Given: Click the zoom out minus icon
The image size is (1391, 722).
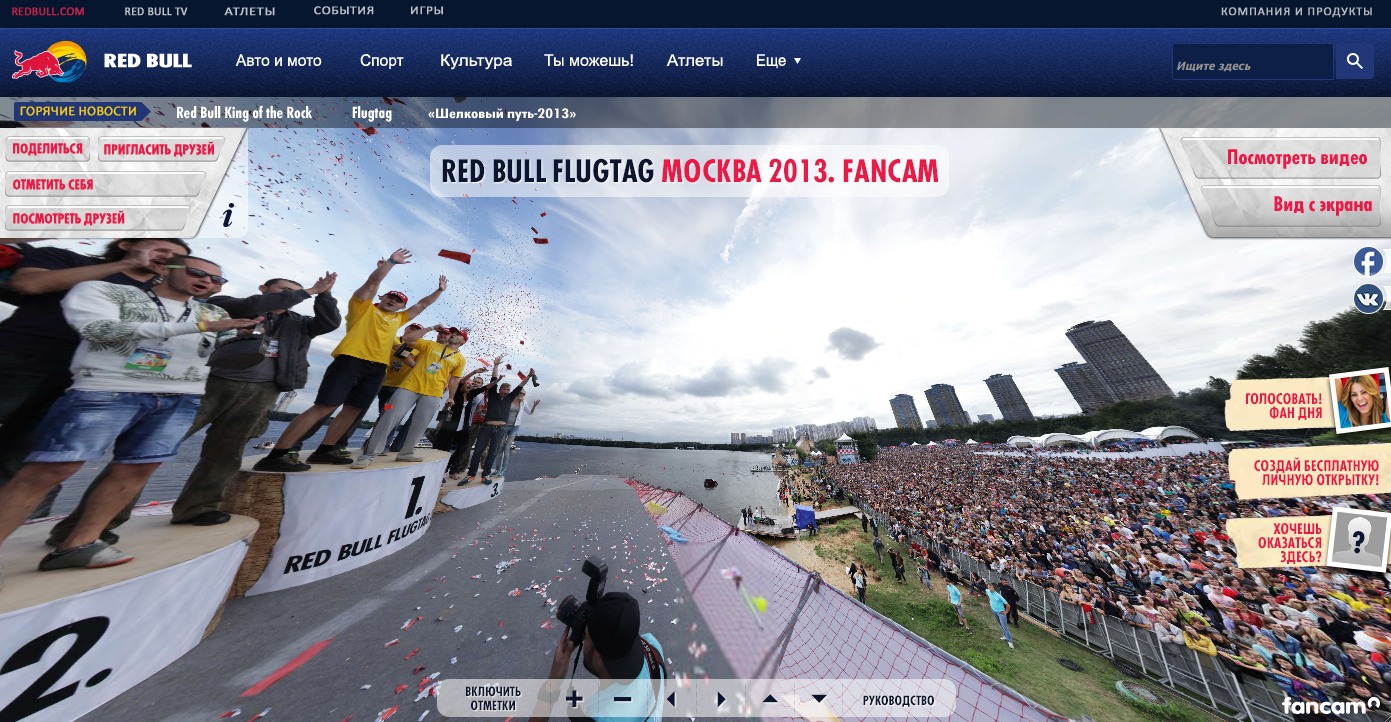Looking at the screenshot, I should click(622, 699).
